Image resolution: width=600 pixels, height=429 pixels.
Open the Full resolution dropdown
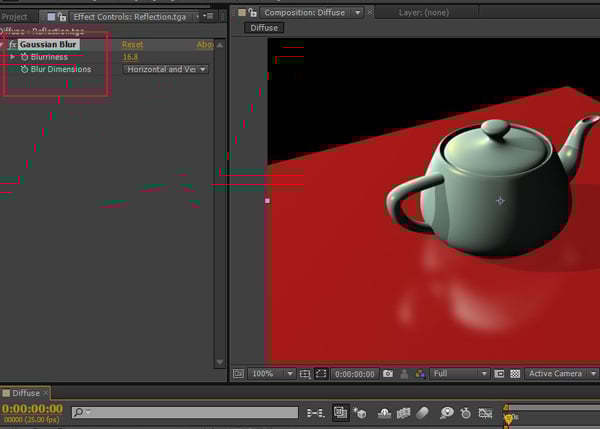pyautogui.click(x=460, y=374)
